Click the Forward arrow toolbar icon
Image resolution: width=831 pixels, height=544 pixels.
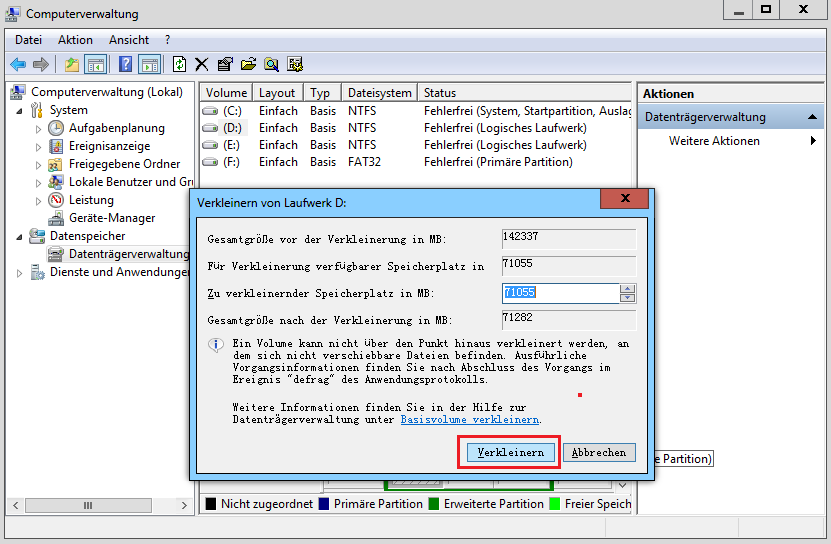coord(41,65)
